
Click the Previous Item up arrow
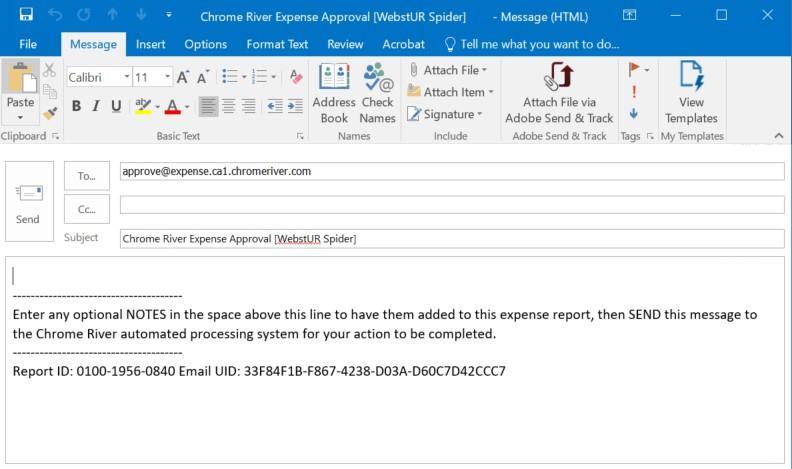(112, 15)
